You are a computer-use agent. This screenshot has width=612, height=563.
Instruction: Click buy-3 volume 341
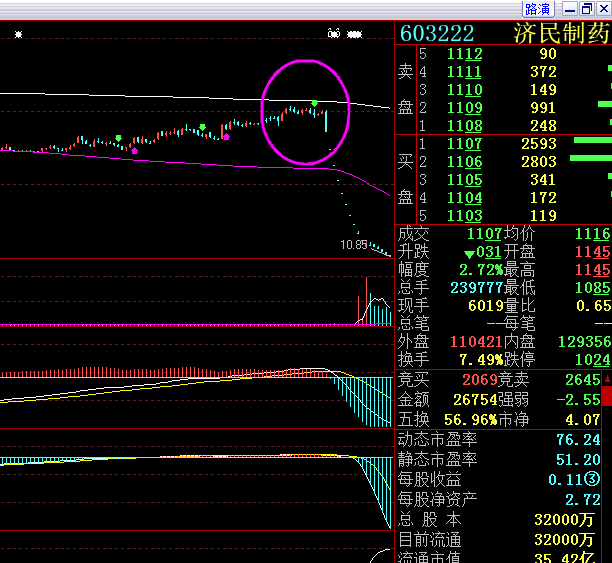point(543,180)
